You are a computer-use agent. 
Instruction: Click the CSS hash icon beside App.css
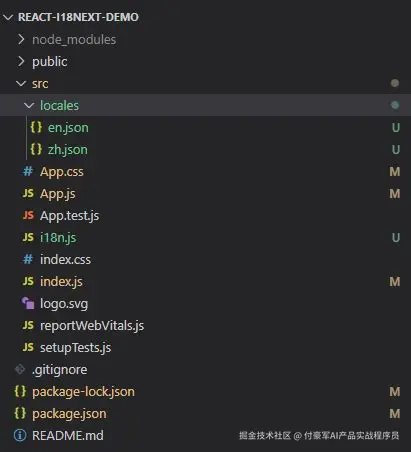tap(28, 171)
